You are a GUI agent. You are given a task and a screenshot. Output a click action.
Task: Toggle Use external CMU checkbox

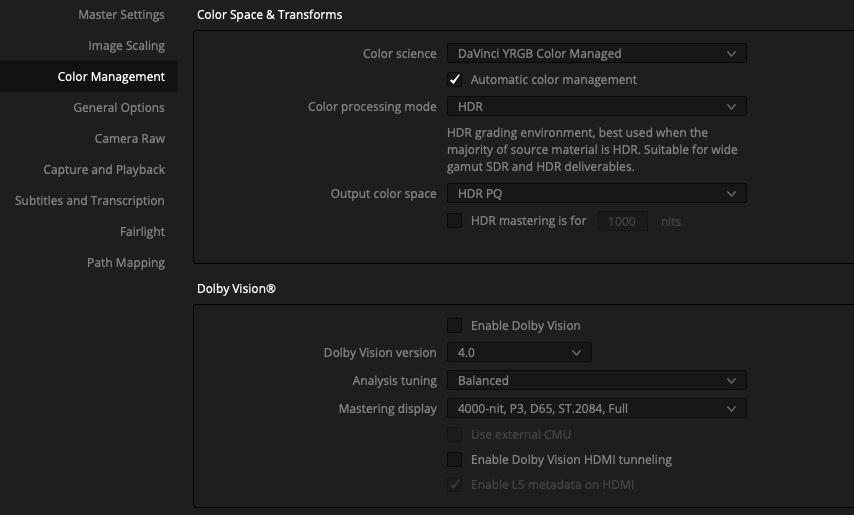(x=454, y=434)
